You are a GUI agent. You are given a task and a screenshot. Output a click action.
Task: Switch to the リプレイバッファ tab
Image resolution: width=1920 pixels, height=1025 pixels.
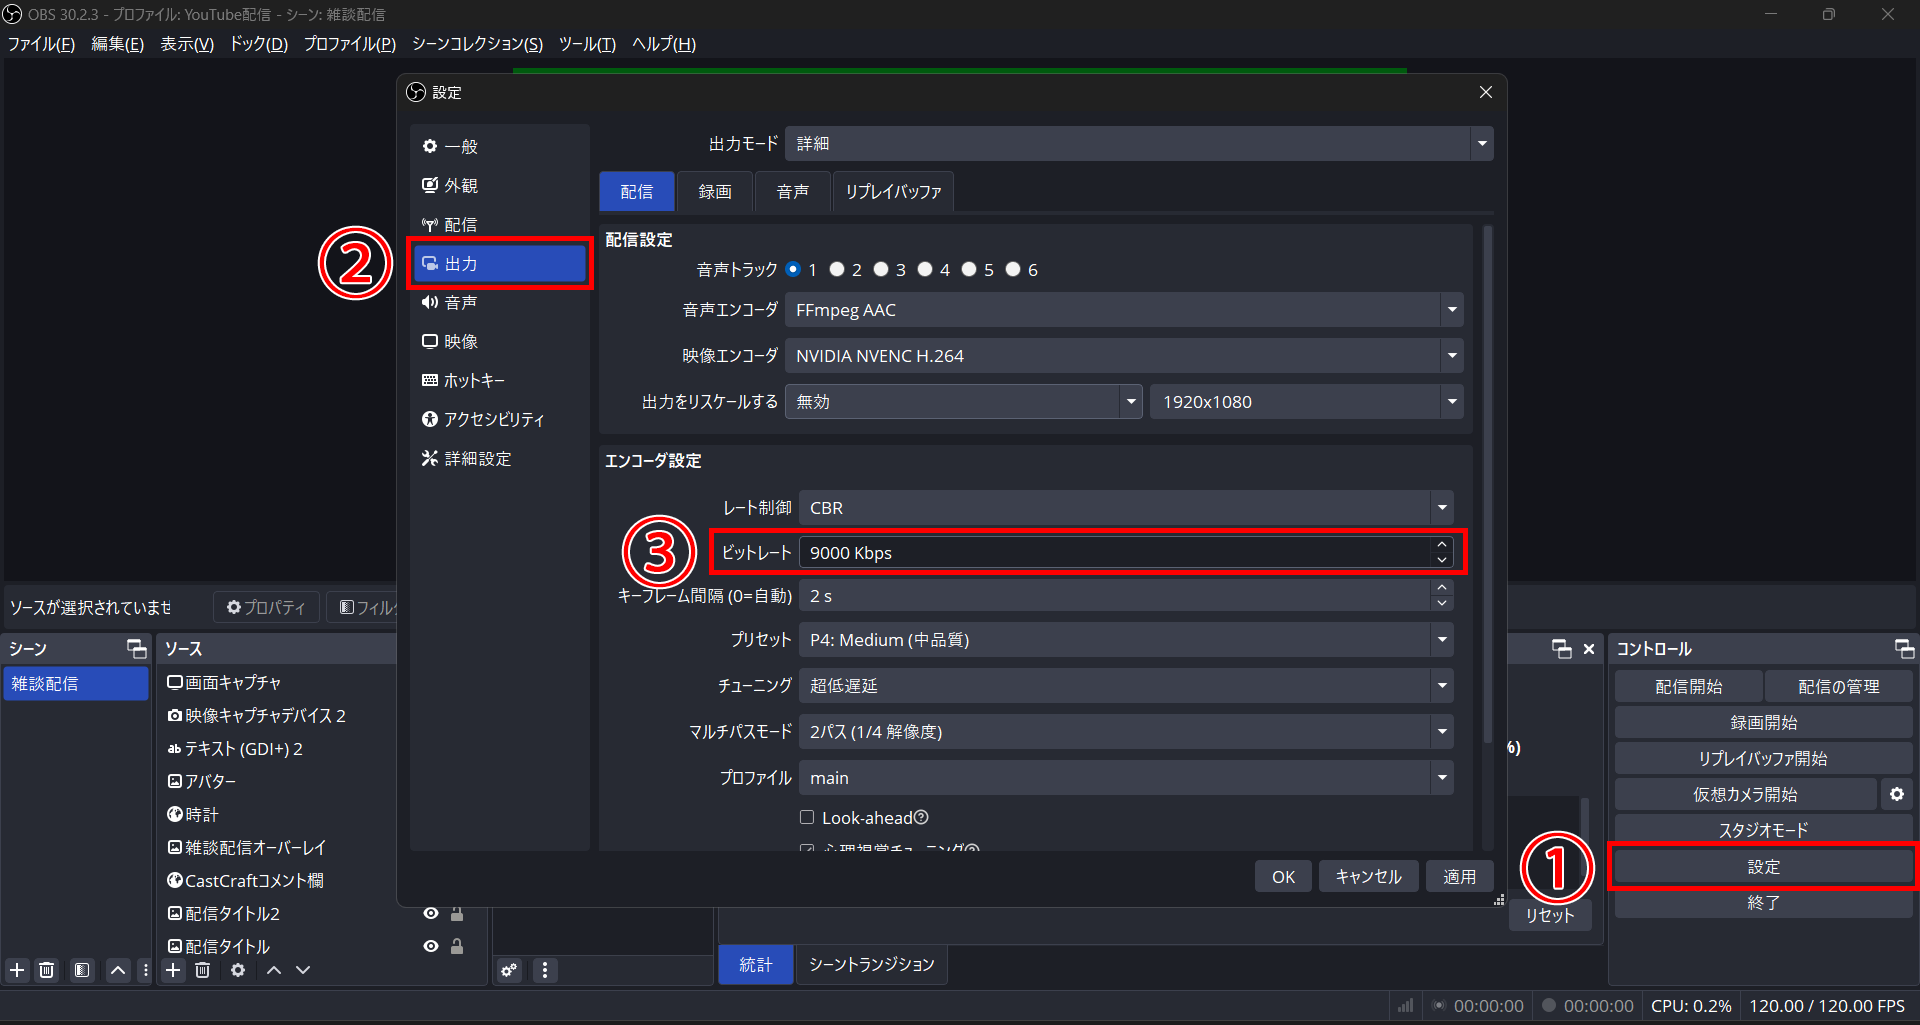click(x=893, y=192)
